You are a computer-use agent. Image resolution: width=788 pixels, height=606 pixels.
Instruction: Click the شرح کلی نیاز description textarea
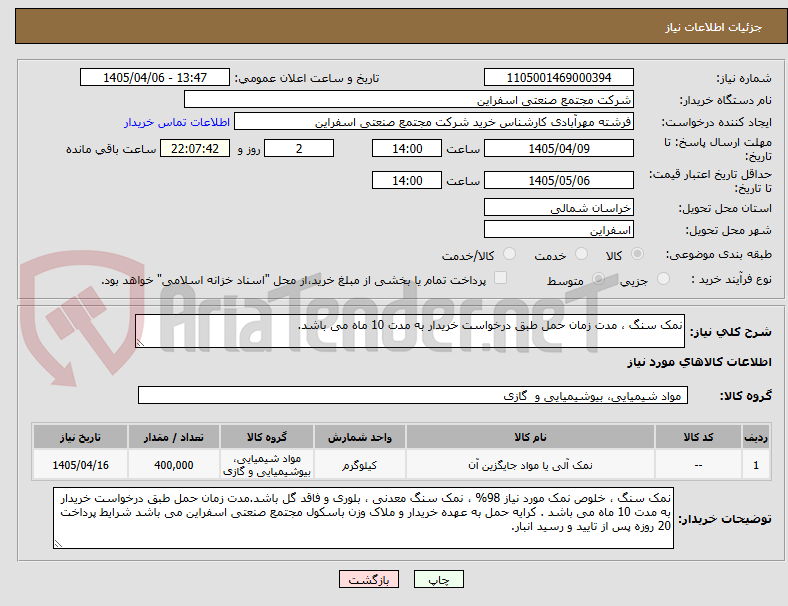410,331
